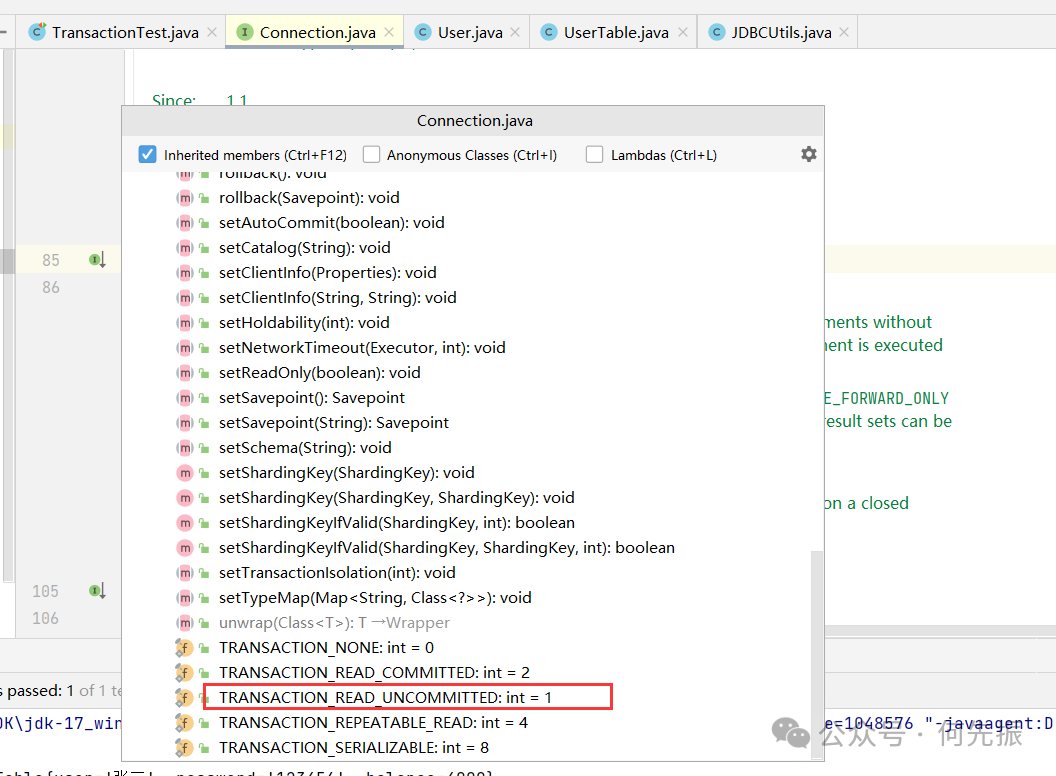Viewport: 1056px width, 776px height.
Task: Select setAutoCommit(boolean): void method
Action: point(331,223)
